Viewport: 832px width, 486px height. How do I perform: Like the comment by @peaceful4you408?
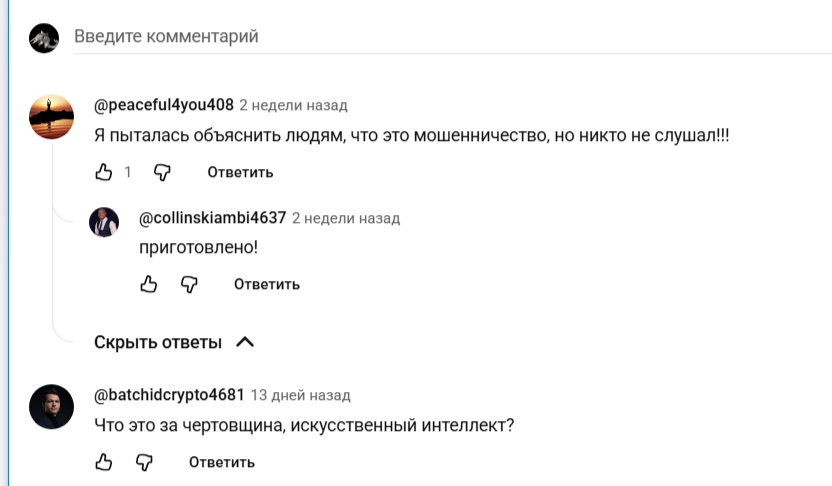click(x=103, y=172)
